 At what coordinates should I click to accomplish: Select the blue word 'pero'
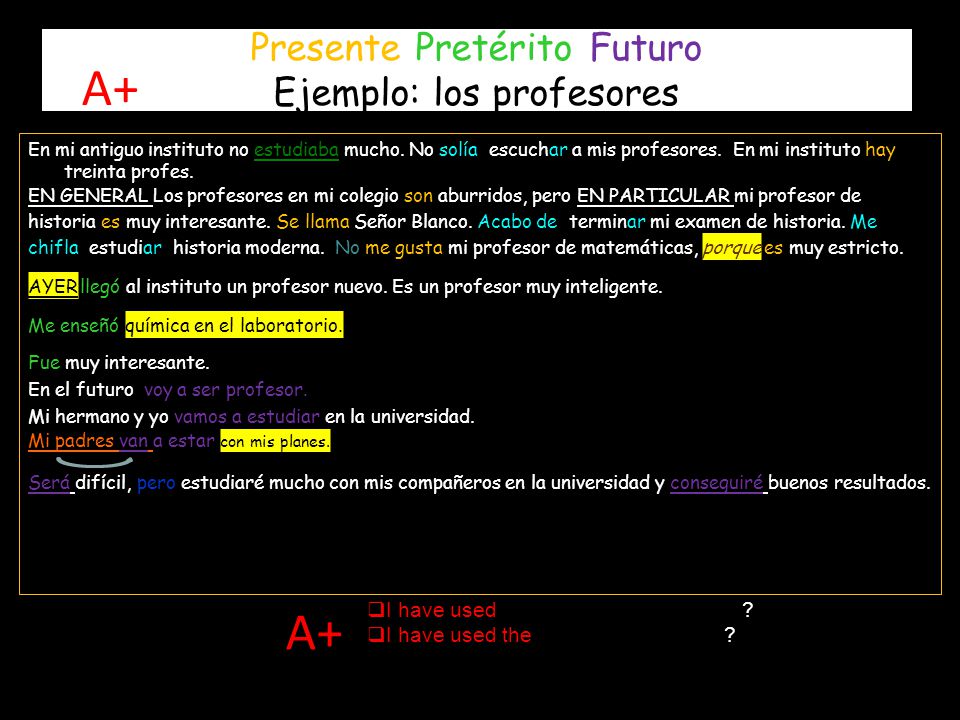pyautogui.click(x=156, y=483)
